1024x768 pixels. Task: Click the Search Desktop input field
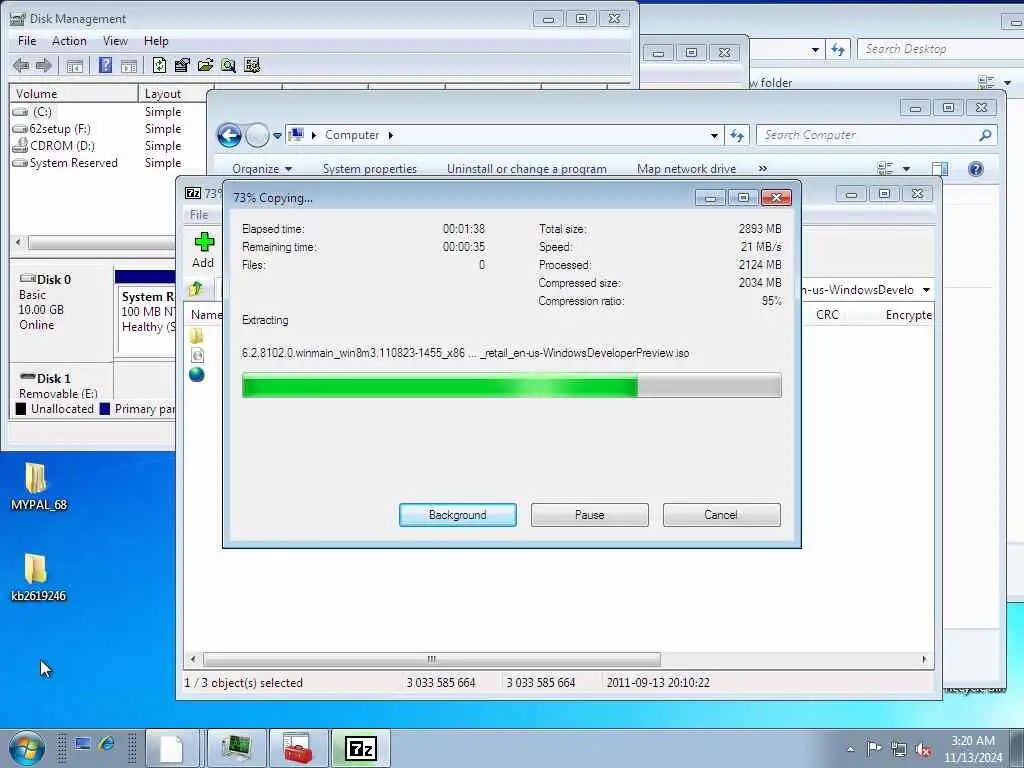click(x=940, y=49)
